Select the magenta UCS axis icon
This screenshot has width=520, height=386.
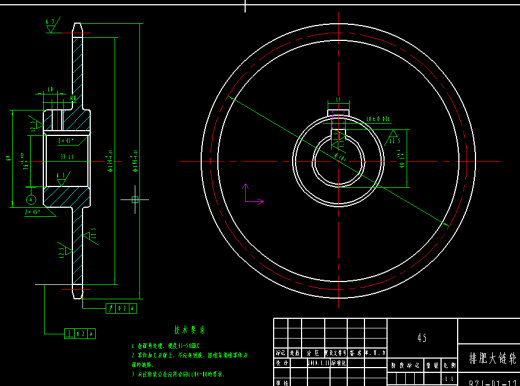(253, 194)
